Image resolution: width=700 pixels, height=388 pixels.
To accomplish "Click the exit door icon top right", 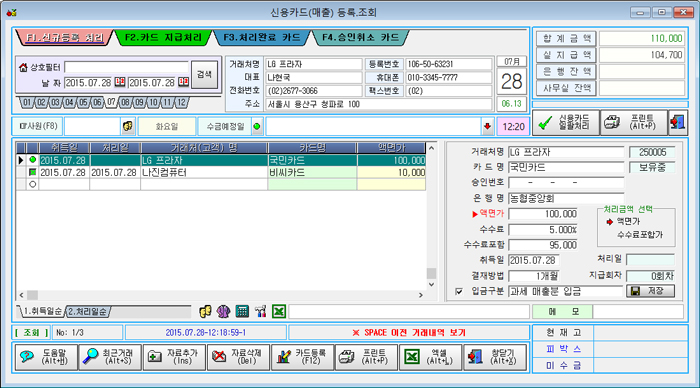I will click(x=677, y=122).
